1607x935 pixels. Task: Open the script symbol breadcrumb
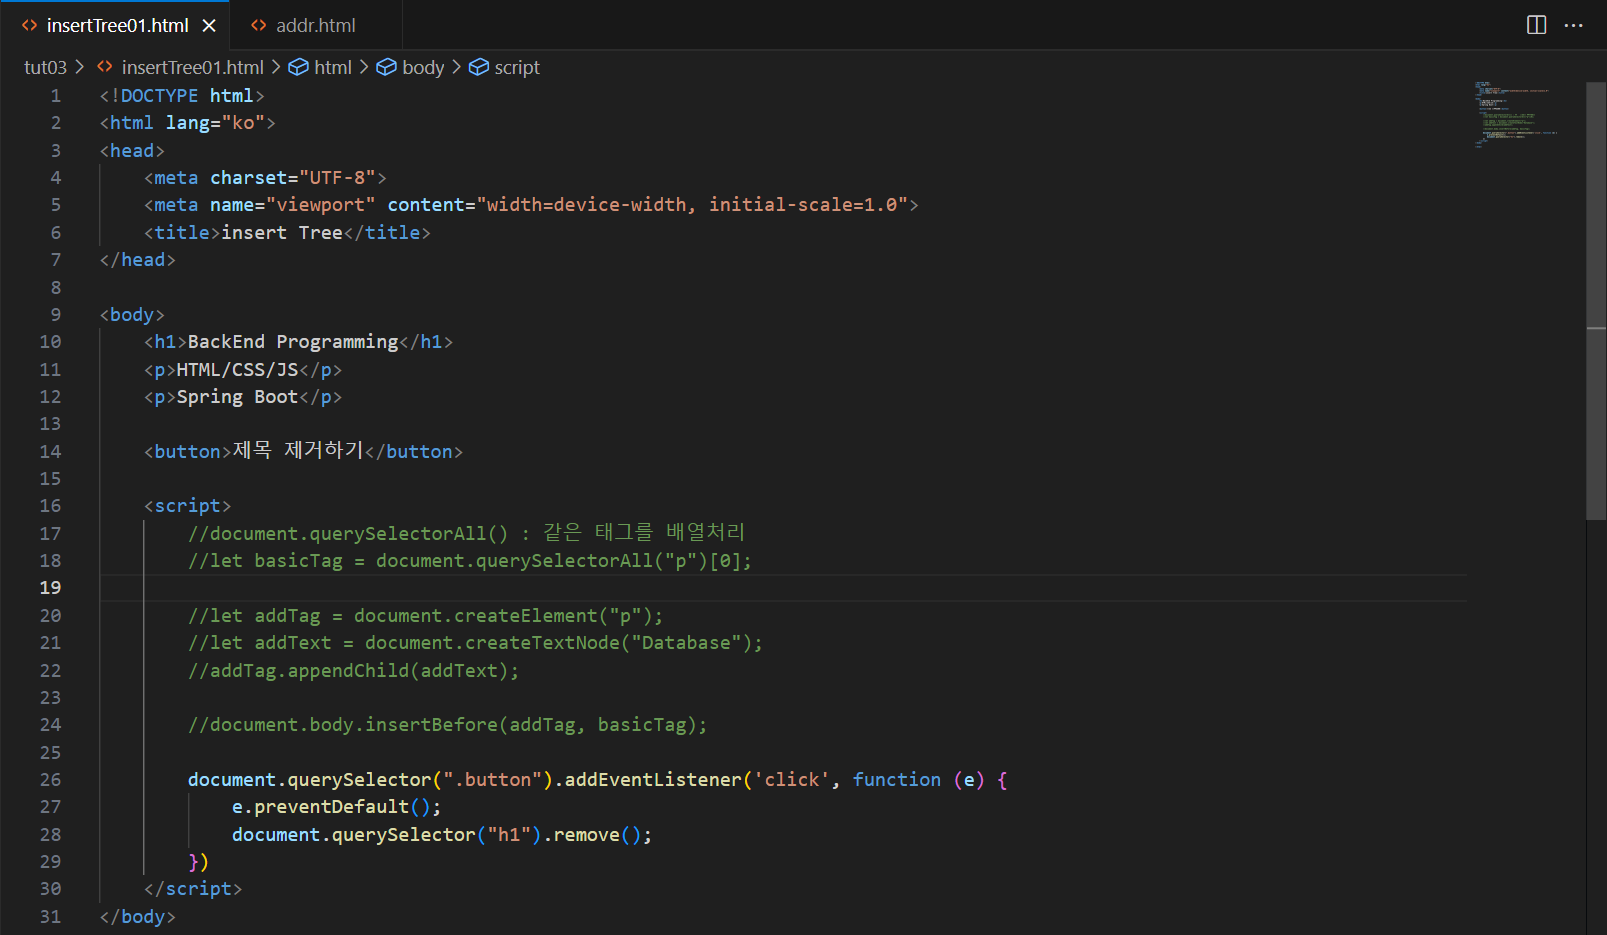517,67
